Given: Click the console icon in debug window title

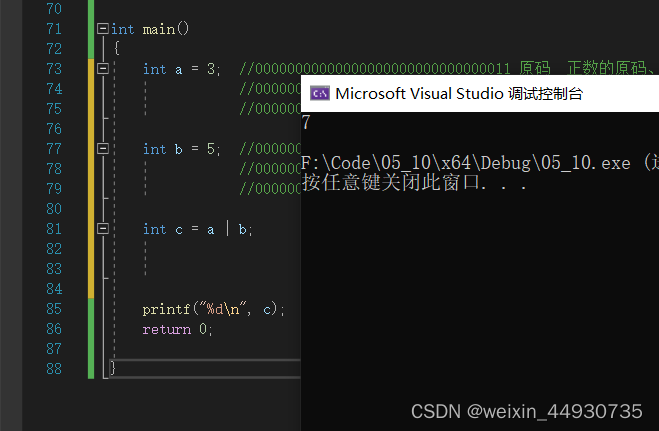Looking at the screenshot, I should [x=320, y=93].
